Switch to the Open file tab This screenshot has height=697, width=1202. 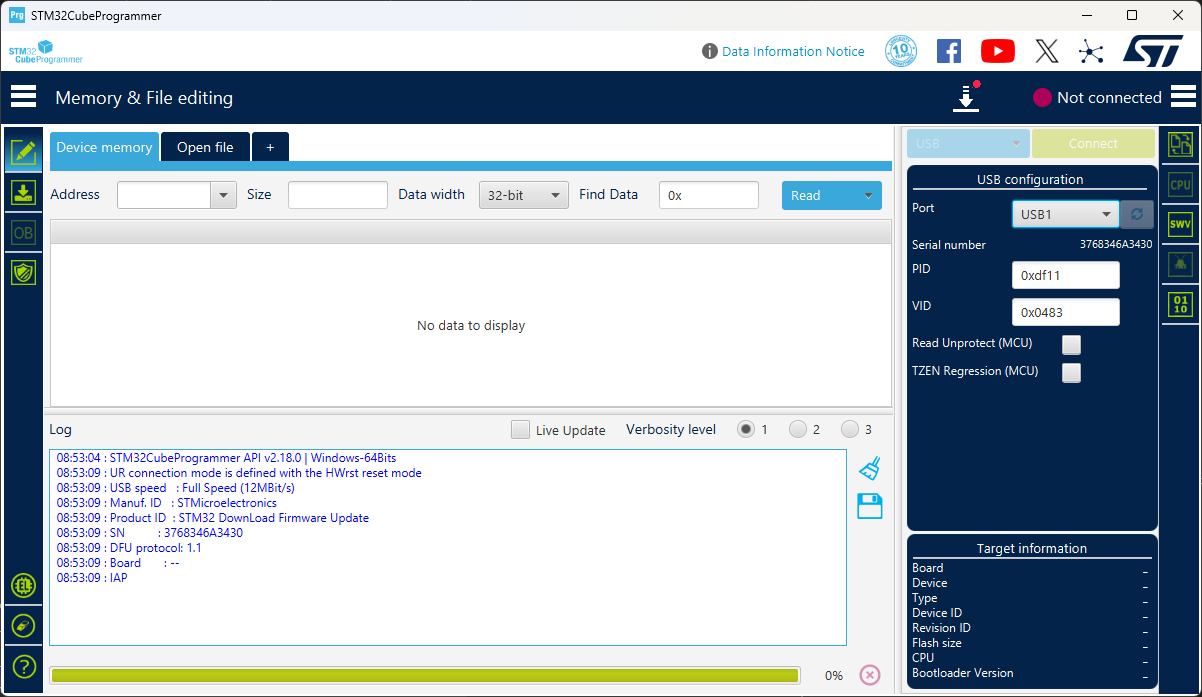205,146
